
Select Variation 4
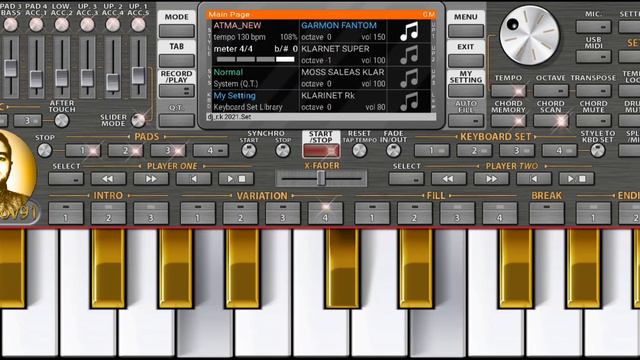325,213
